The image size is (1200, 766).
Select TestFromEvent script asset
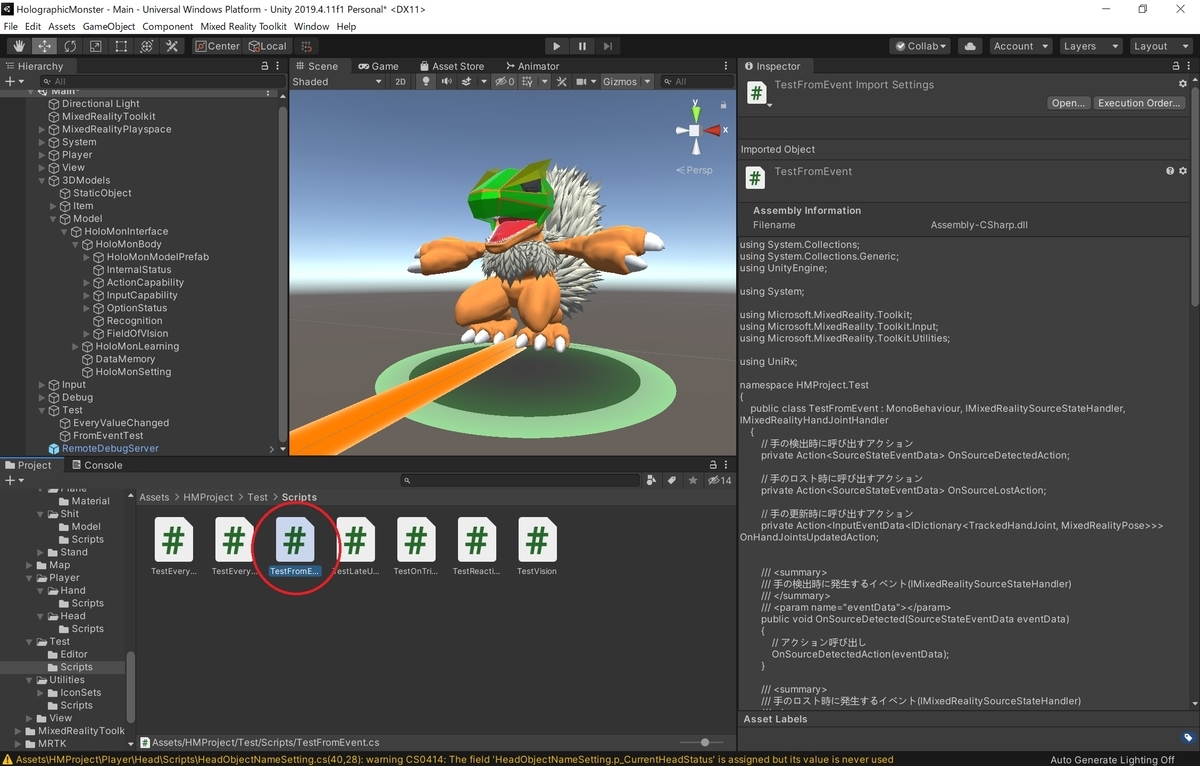point(295,547)
